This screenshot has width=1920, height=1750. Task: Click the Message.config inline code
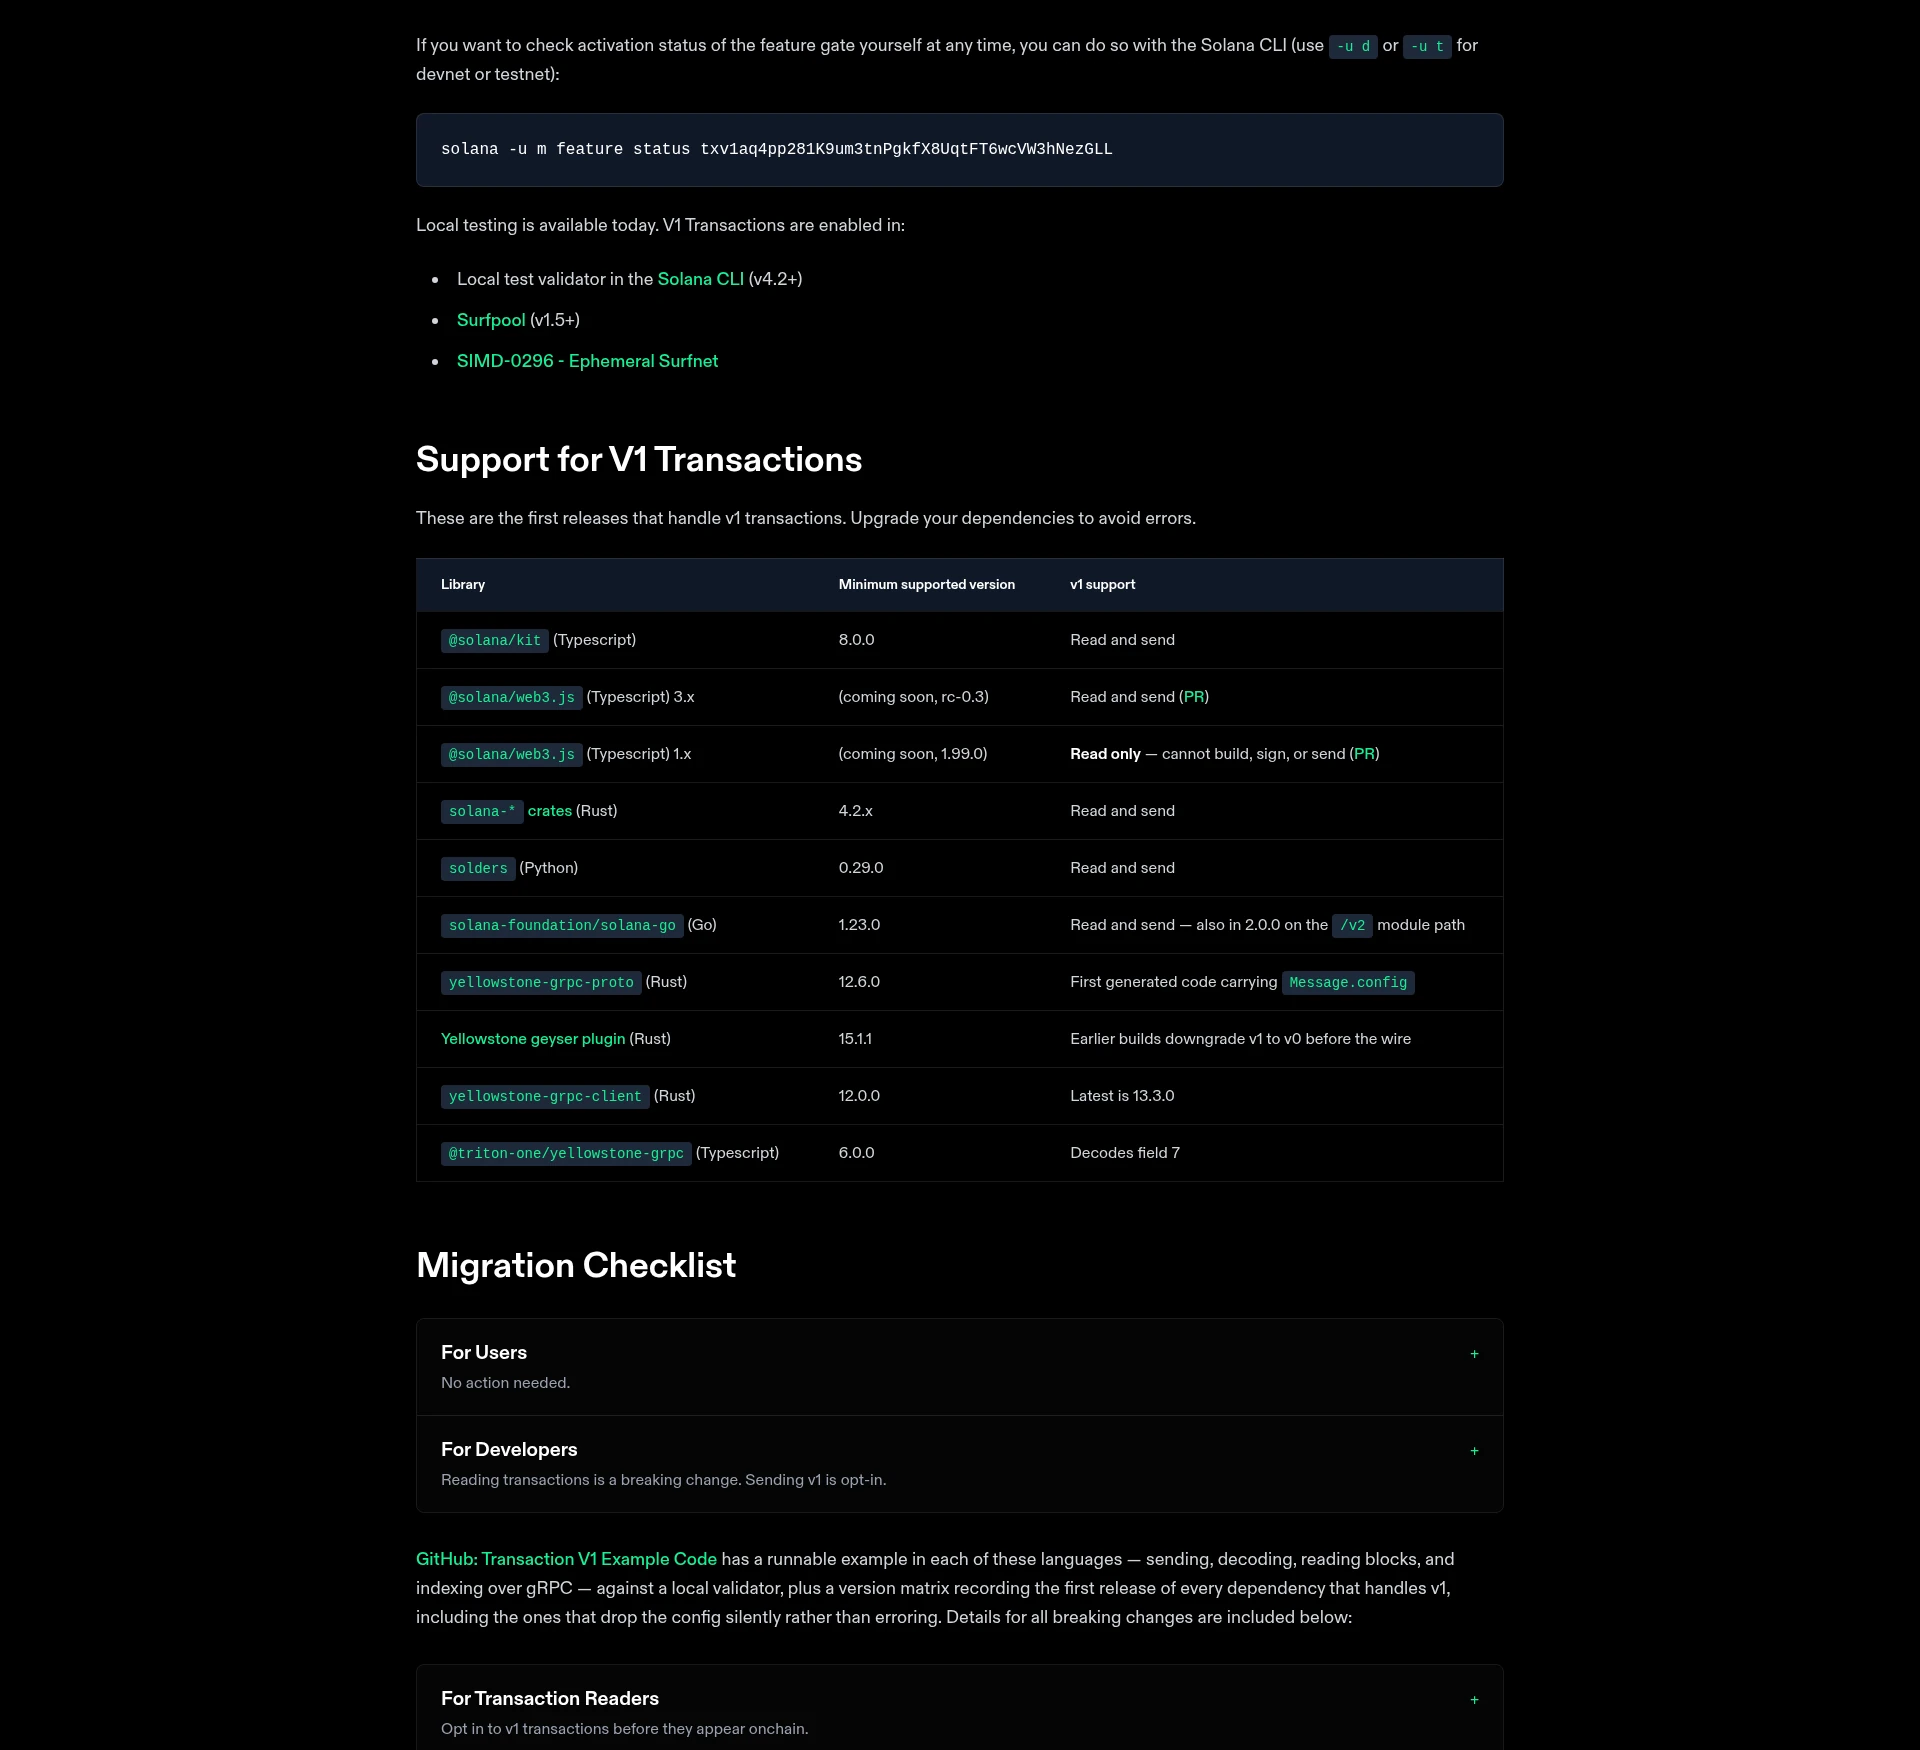[x=1348, y=982]
